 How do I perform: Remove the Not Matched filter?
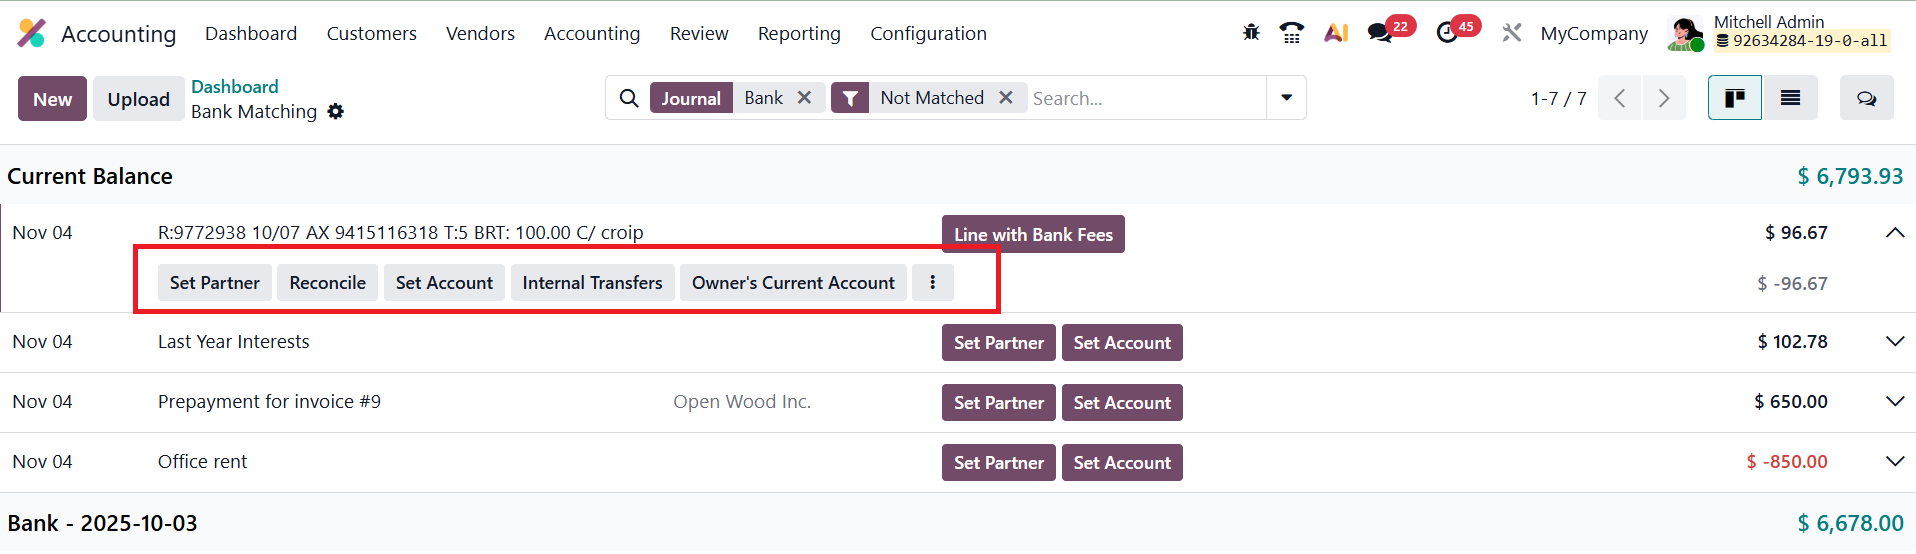point(1006,98)
